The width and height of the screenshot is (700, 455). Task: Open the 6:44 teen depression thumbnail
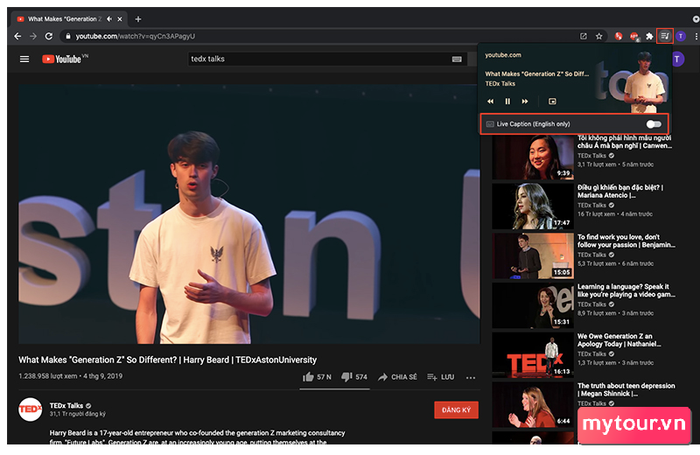coord(533,405)
